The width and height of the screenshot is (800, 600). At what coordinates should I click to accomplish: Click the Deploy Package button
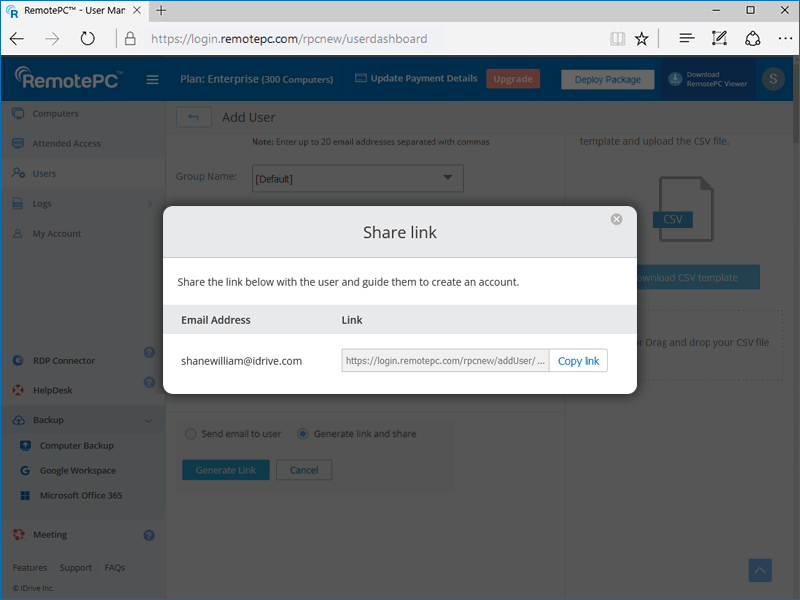pos(607,79)
